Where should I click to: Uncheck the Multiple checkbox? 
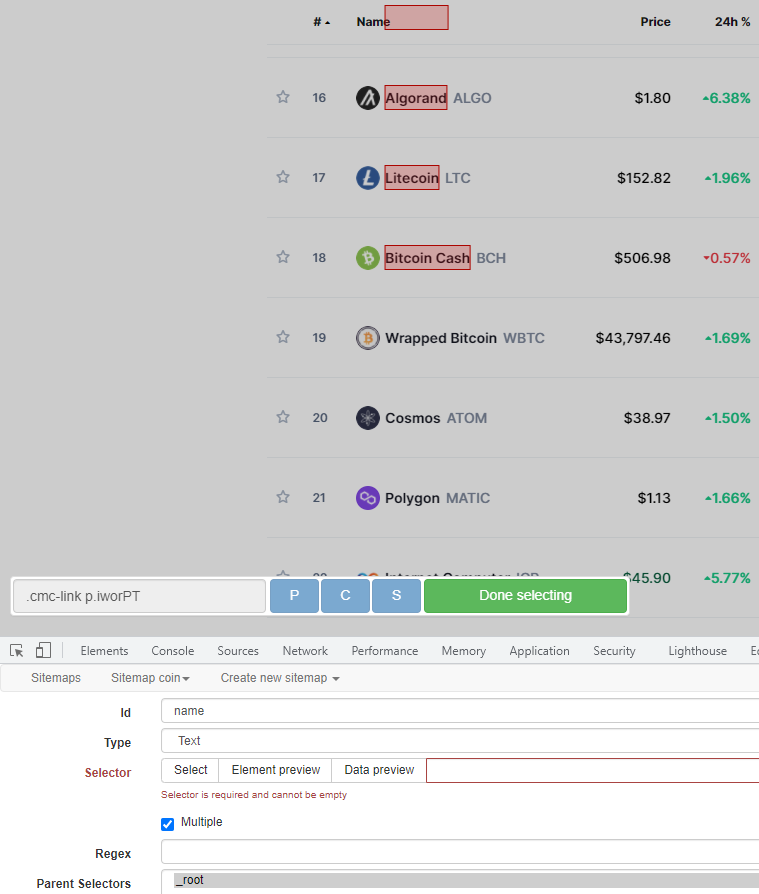[x=167, y=824]
